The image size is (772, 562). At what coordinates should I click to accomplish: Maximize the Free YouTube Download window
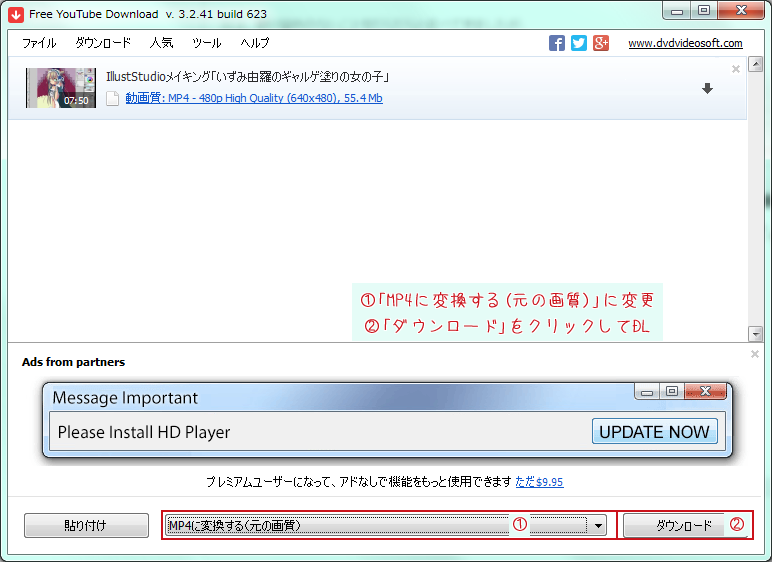(704, 10)
